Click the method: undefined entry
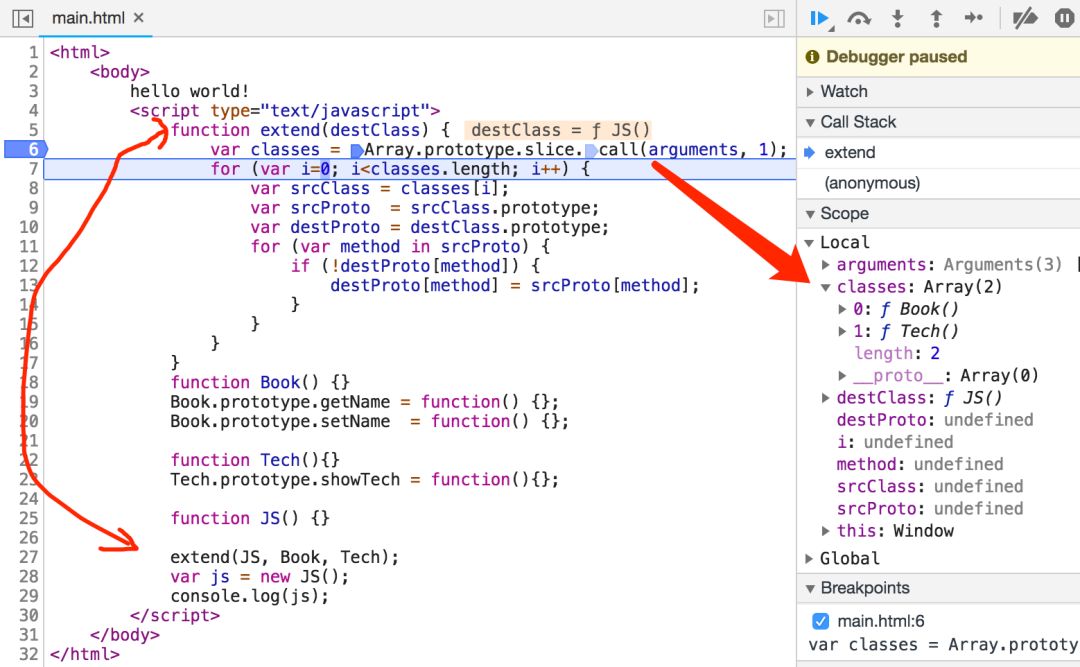The width and height of the screenshot is (1080, 667). point(920,464)
